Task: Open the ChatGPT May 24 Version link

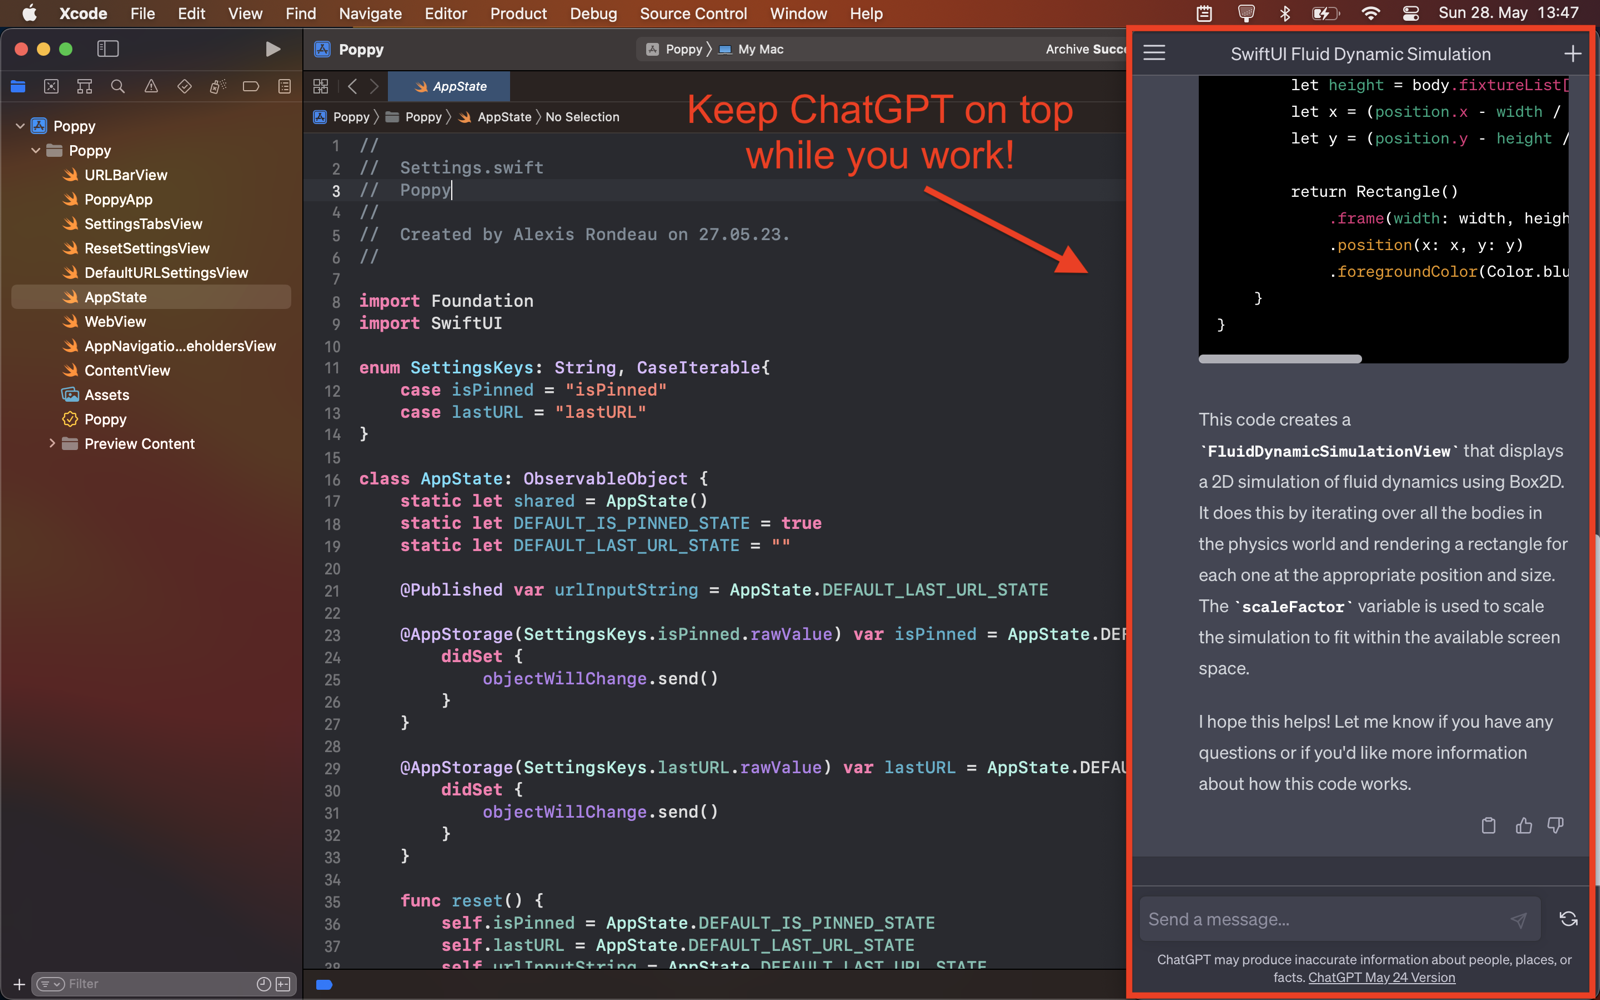Action: [x=1381, y=978]
